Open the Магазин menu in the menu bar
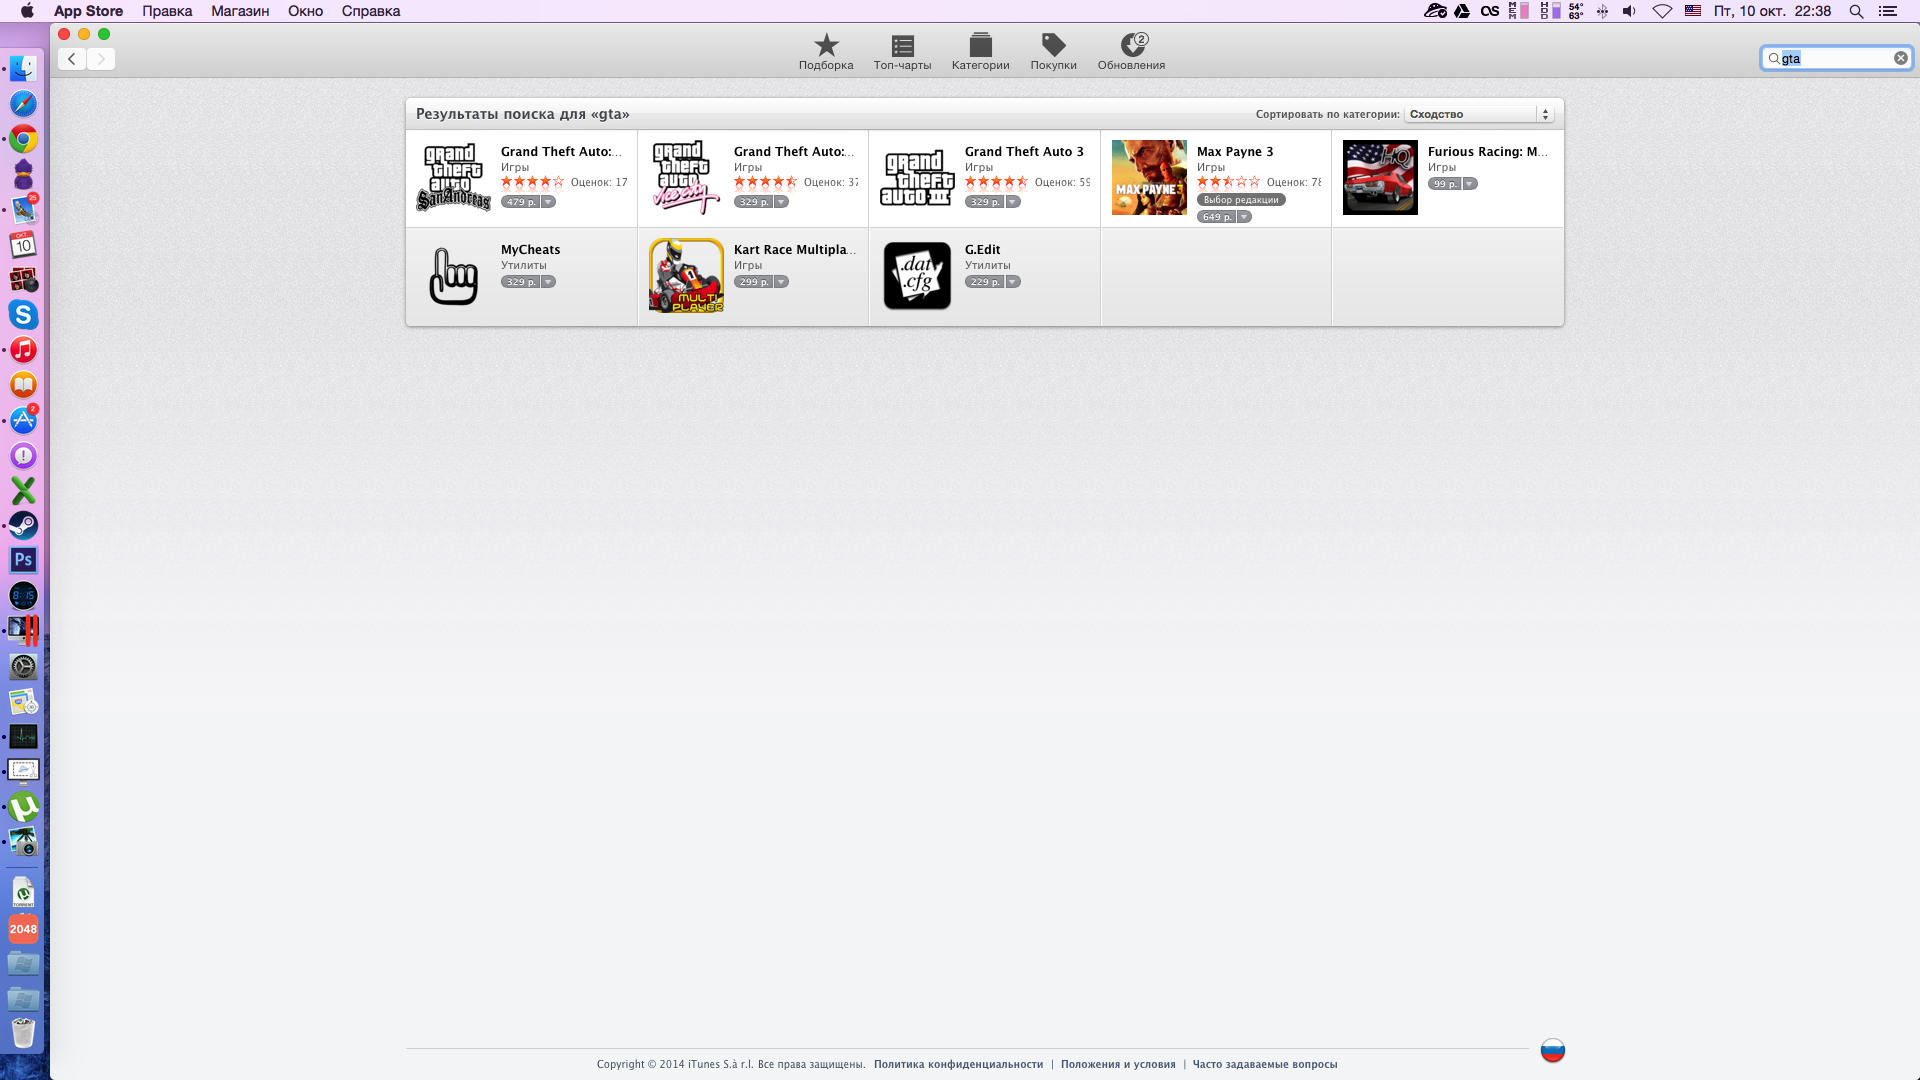The image size is (1920, 1080). click(240, 11)
